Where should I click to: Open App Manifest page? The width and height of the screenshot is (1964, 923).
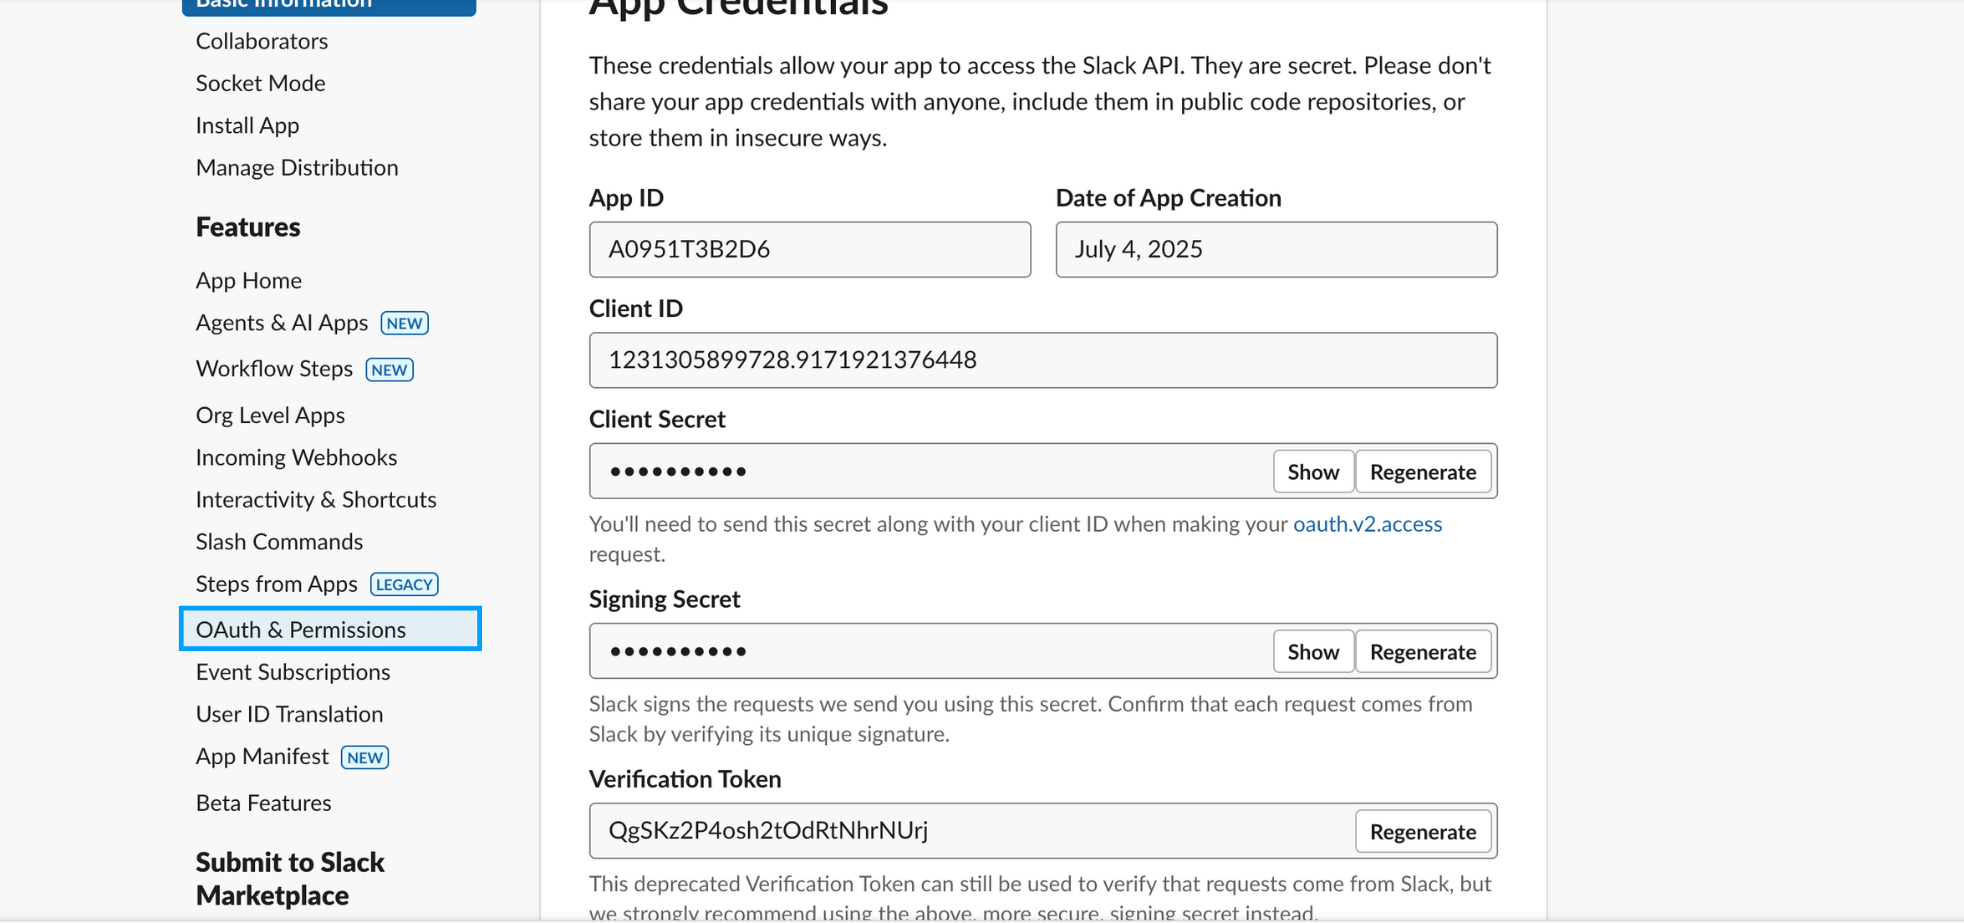coord(263,756)
